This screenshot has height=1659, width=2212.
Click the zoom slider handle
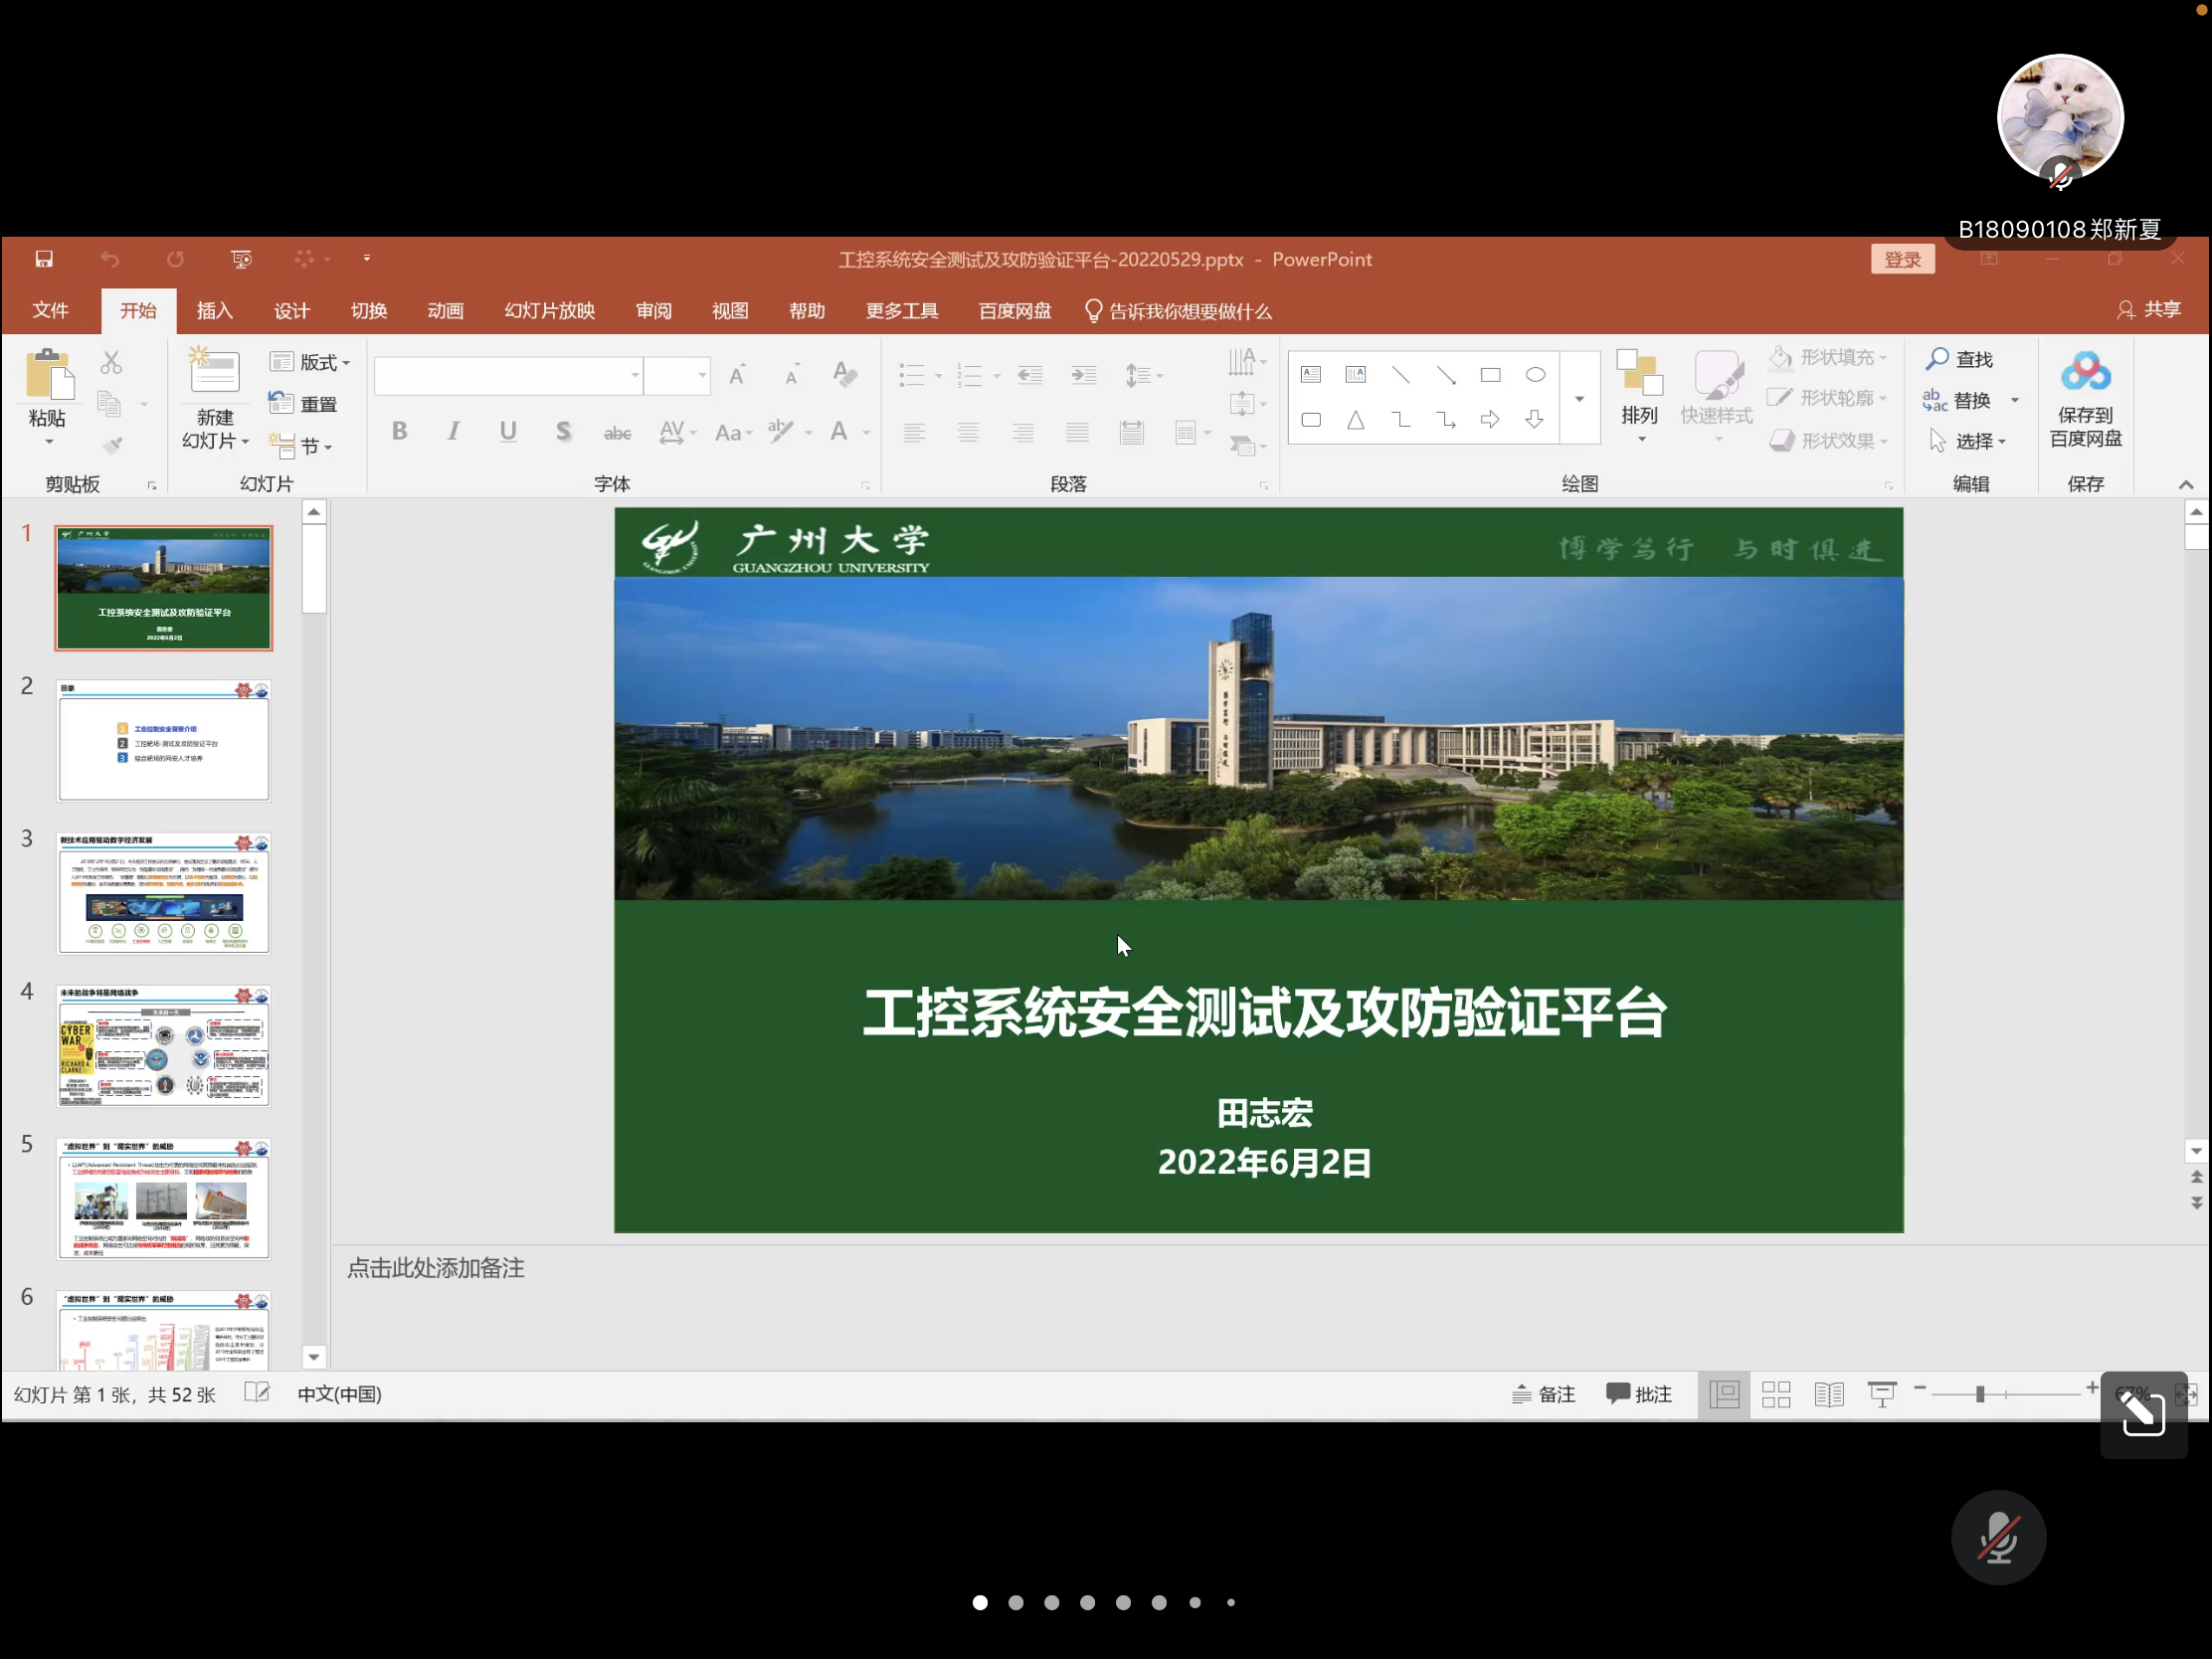click(x=1980, y=1394)
